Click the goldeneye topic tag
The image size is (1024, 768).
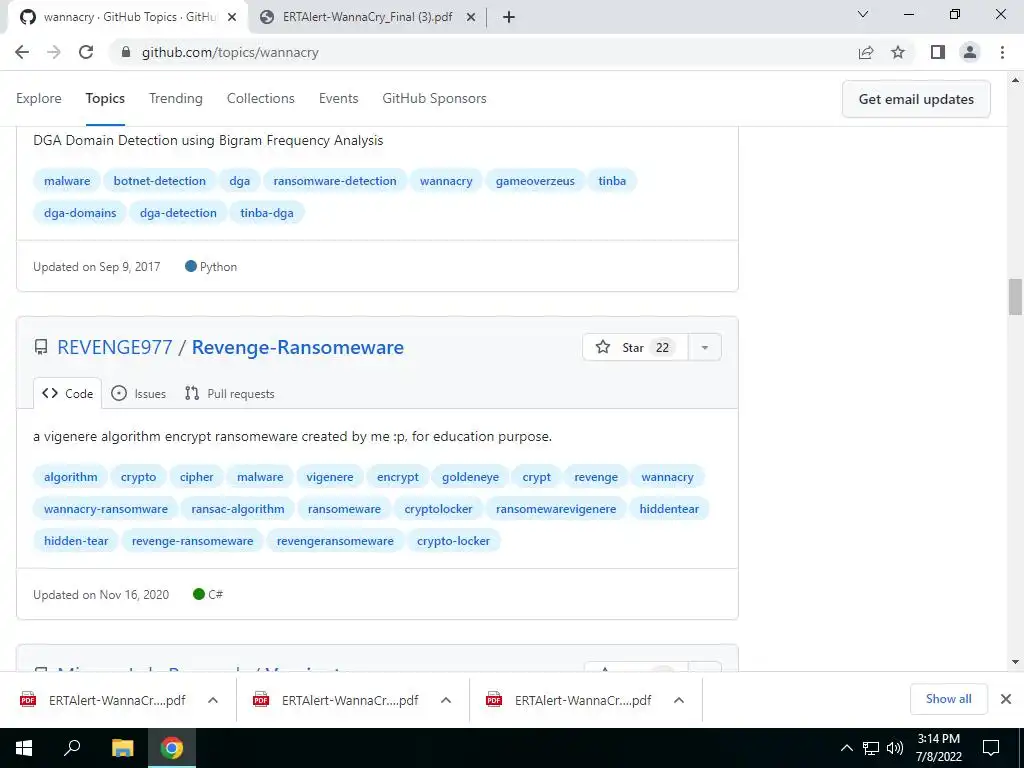(470, 477)
